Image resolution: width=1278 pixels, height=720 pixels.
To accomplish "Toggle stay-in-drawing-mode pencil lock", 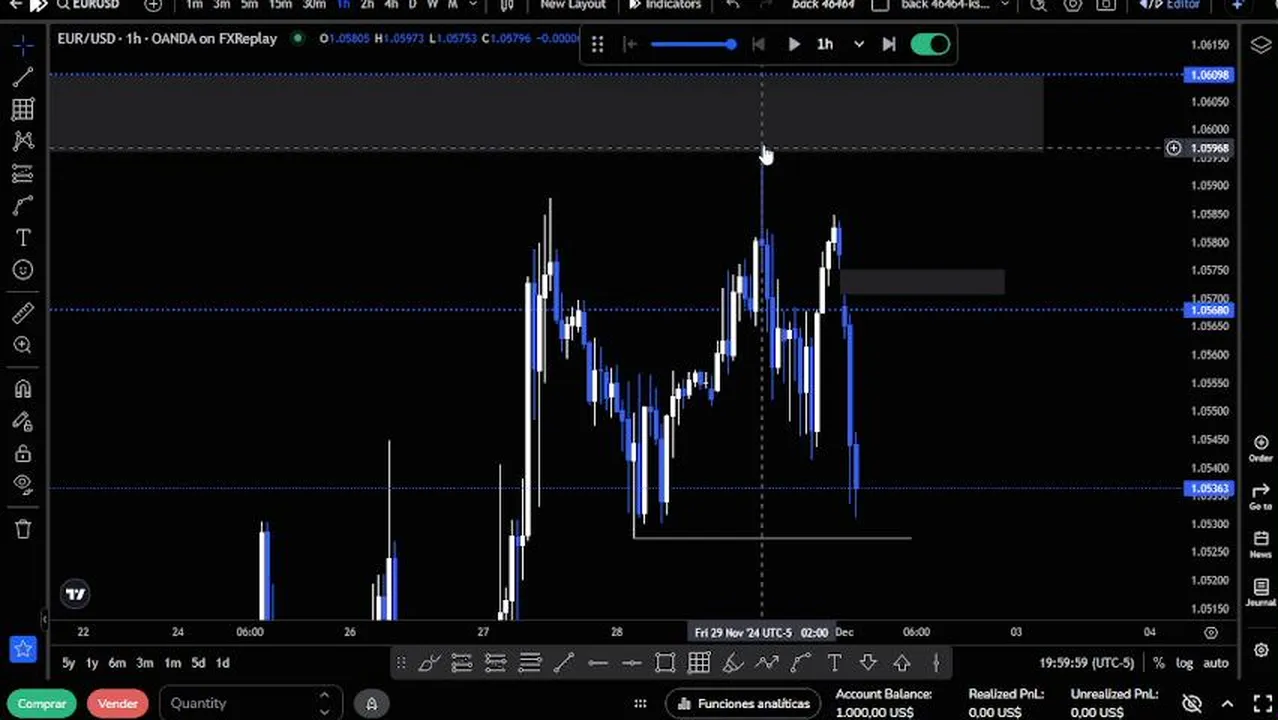I will point(23,421).
